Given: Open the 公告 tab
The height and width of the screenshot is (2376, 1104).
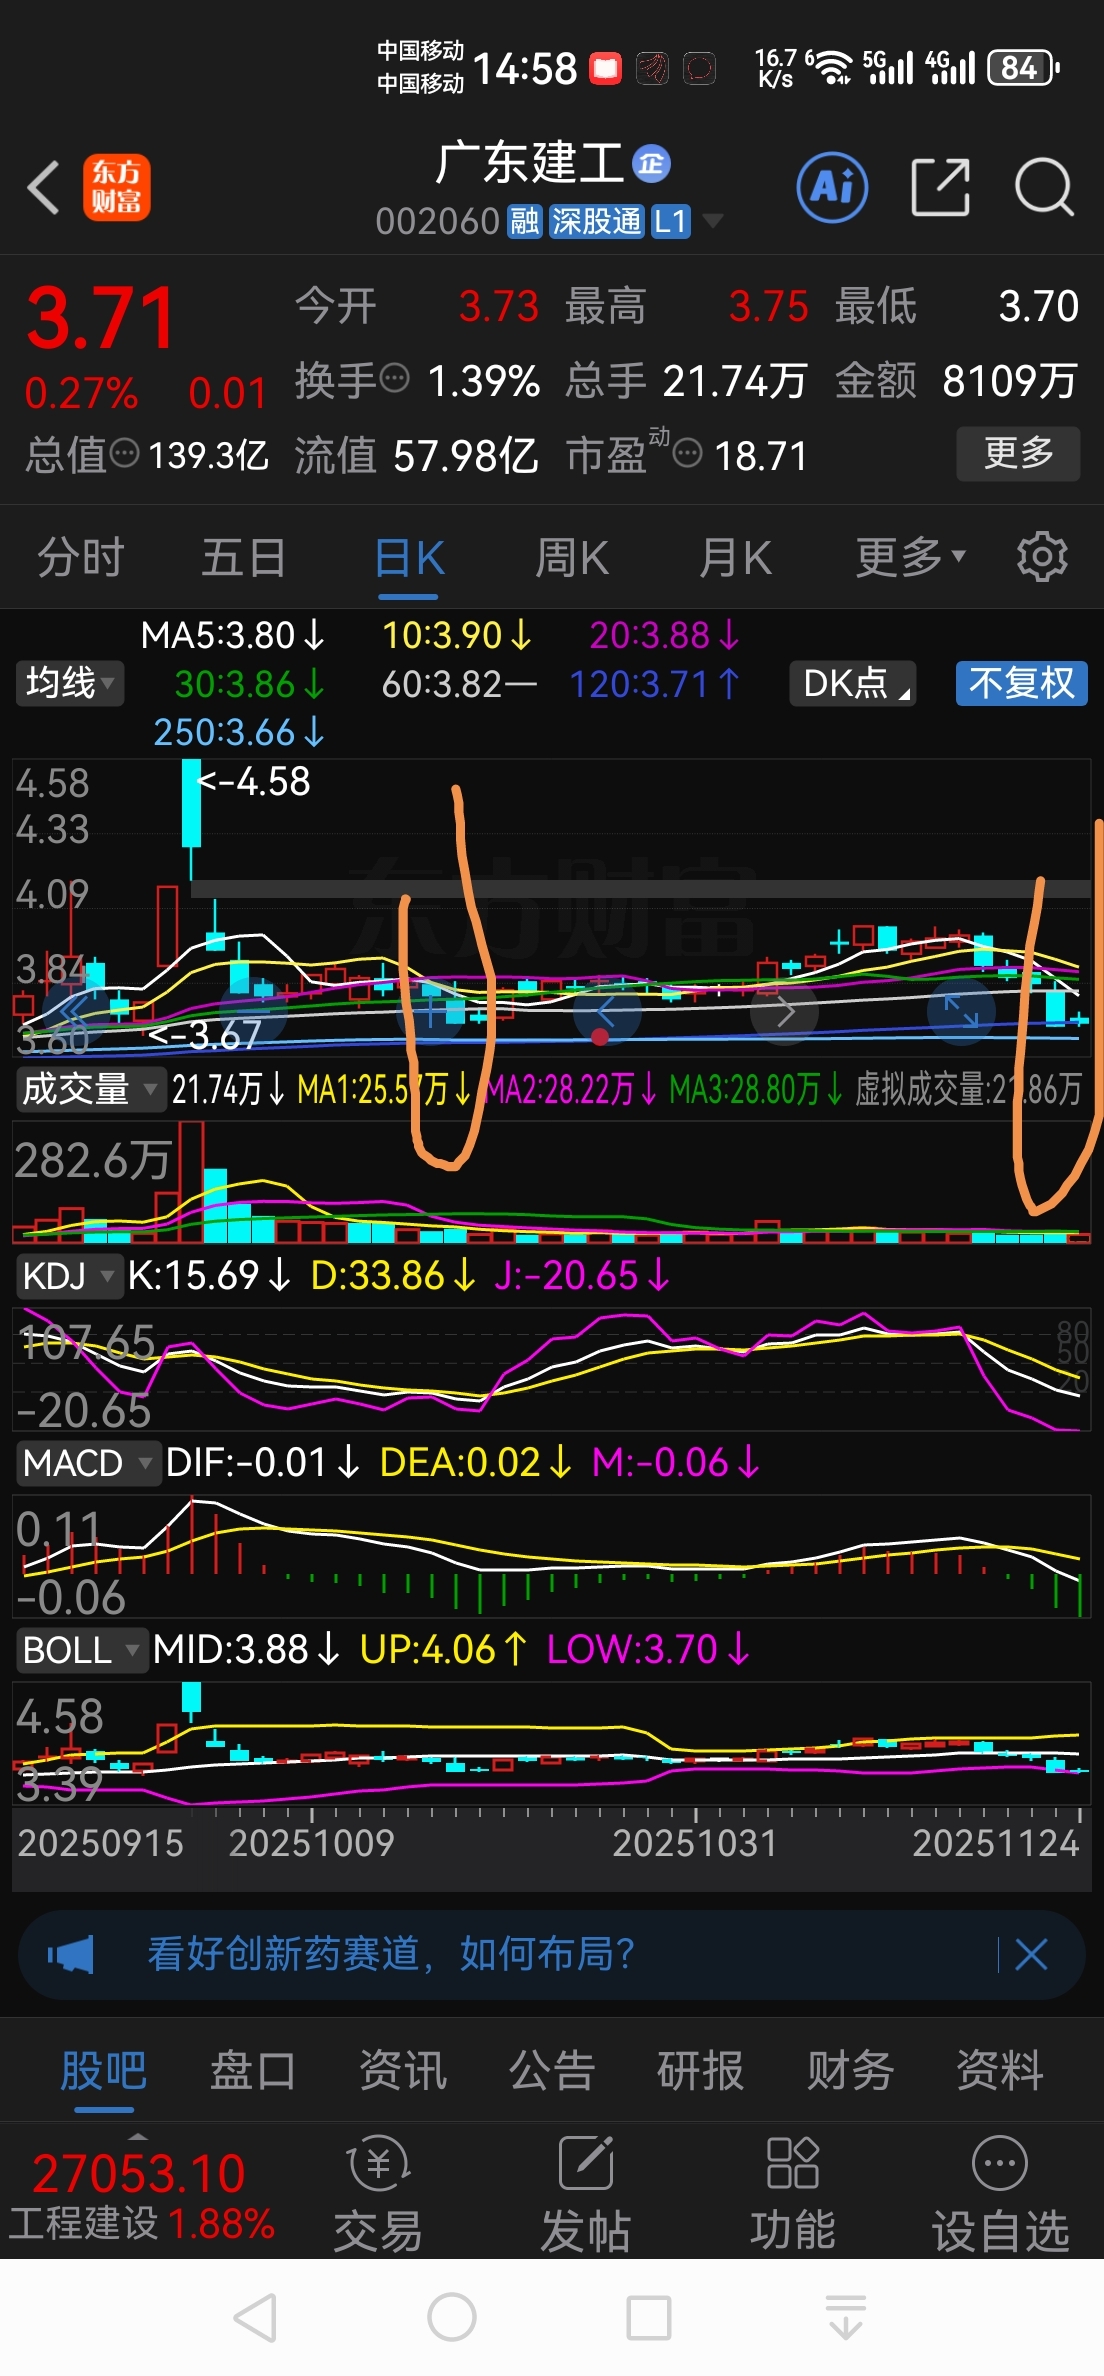Looking at the screenshot, I should [551, 2070].
